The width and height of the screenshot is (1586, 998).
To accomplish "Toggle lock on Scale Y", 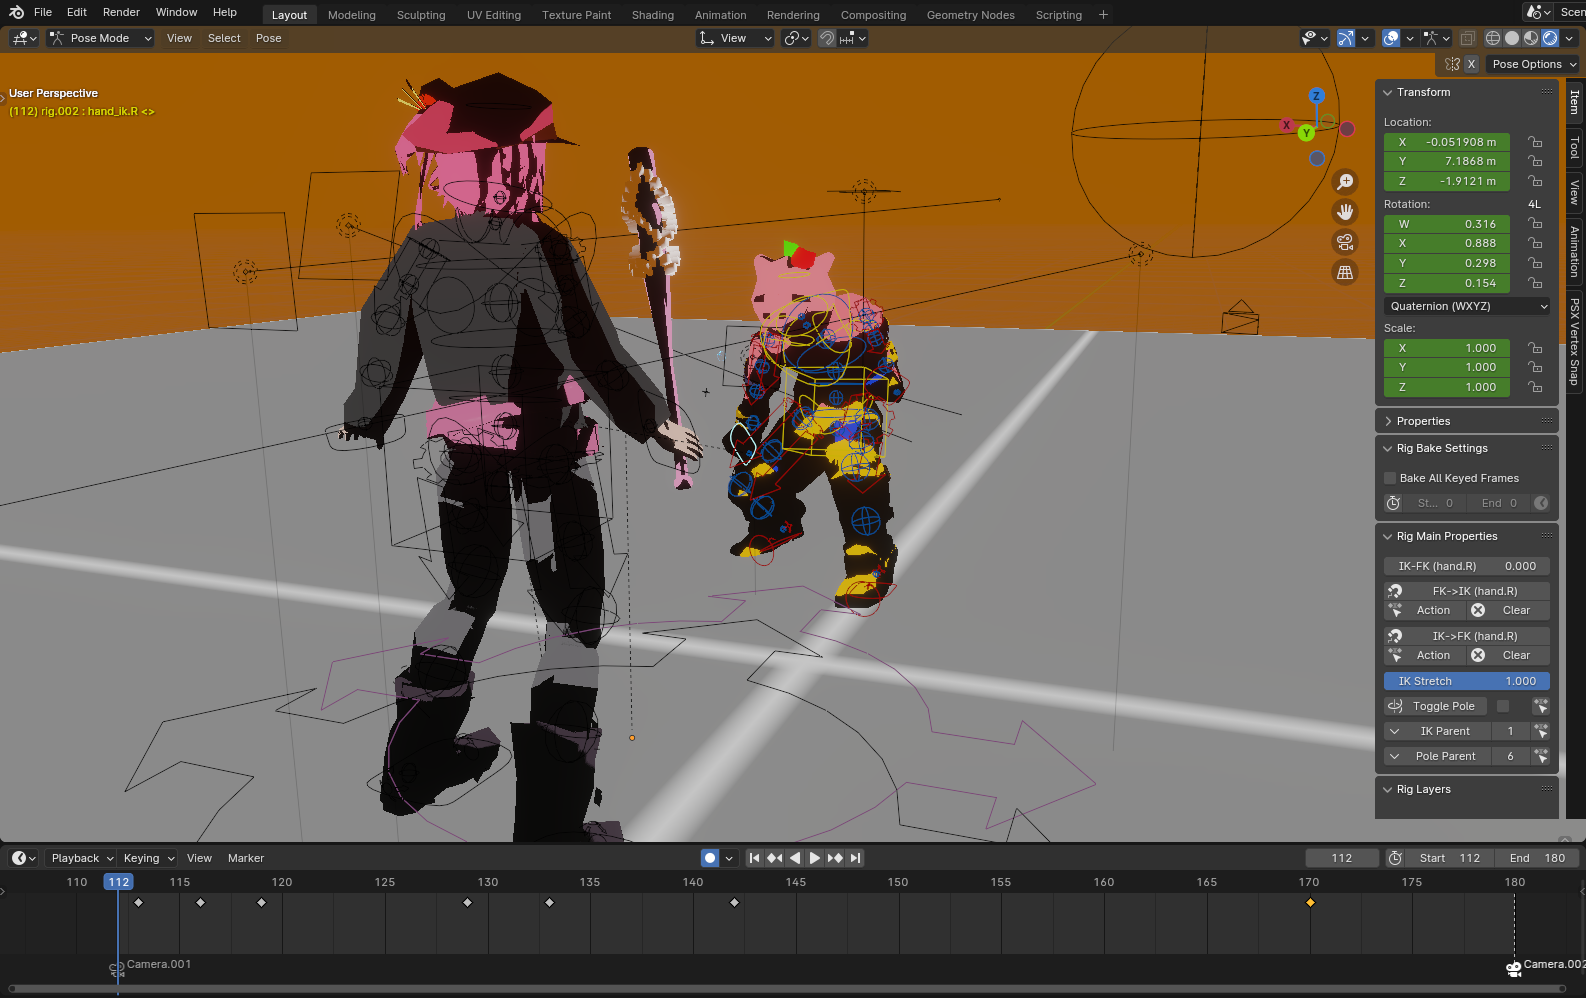I will [1535, 367].
